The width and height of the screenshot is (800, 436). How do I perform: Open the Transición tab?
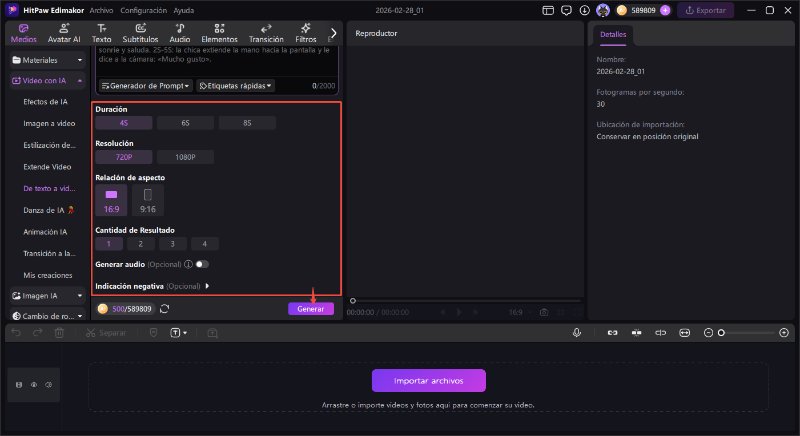(266, 33)
